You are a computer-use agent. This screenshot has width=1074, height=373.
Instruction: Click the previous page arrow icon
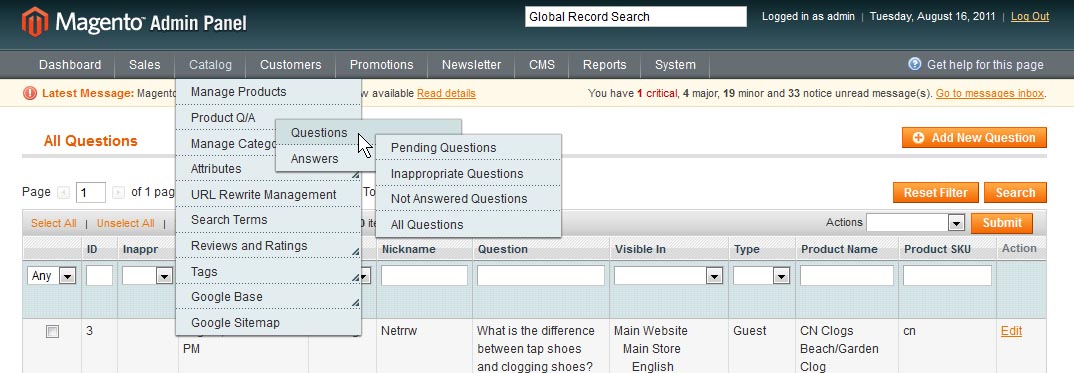[64, 193]
